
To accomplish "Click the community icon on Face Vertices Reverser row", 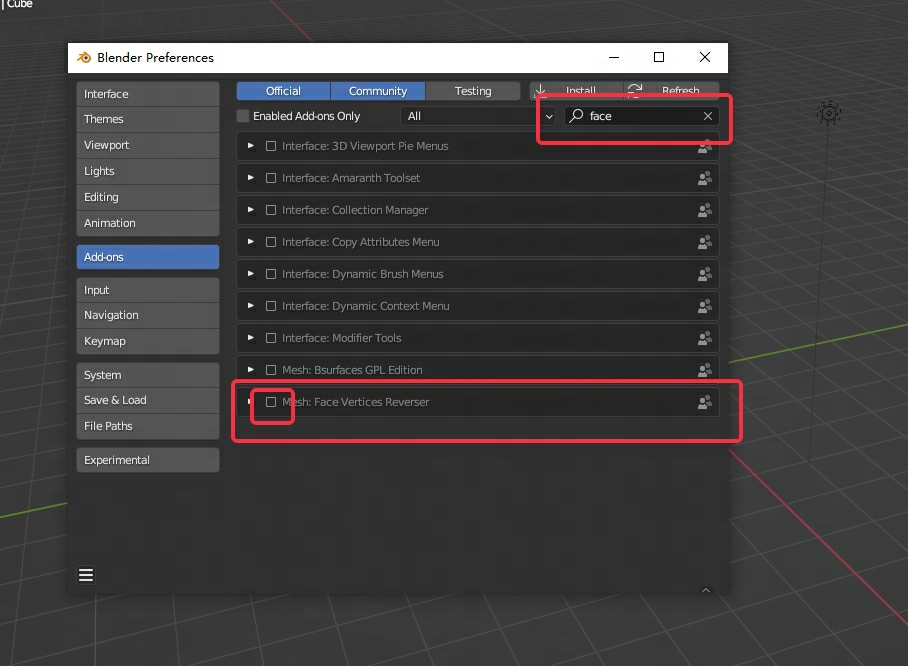I will 704,402.
